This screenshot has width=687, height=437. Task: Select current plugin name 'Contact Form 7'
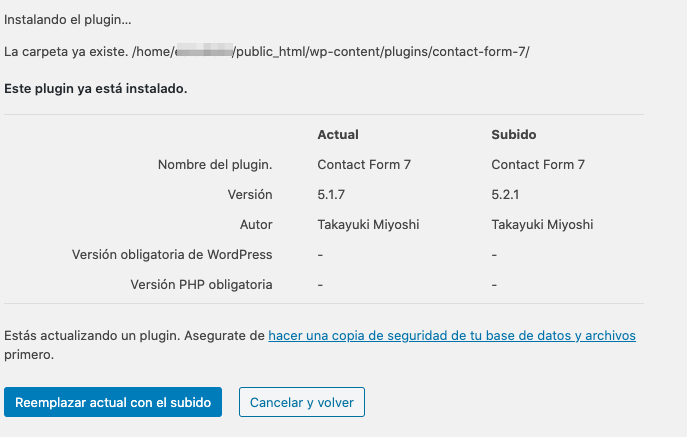point(364,165)
